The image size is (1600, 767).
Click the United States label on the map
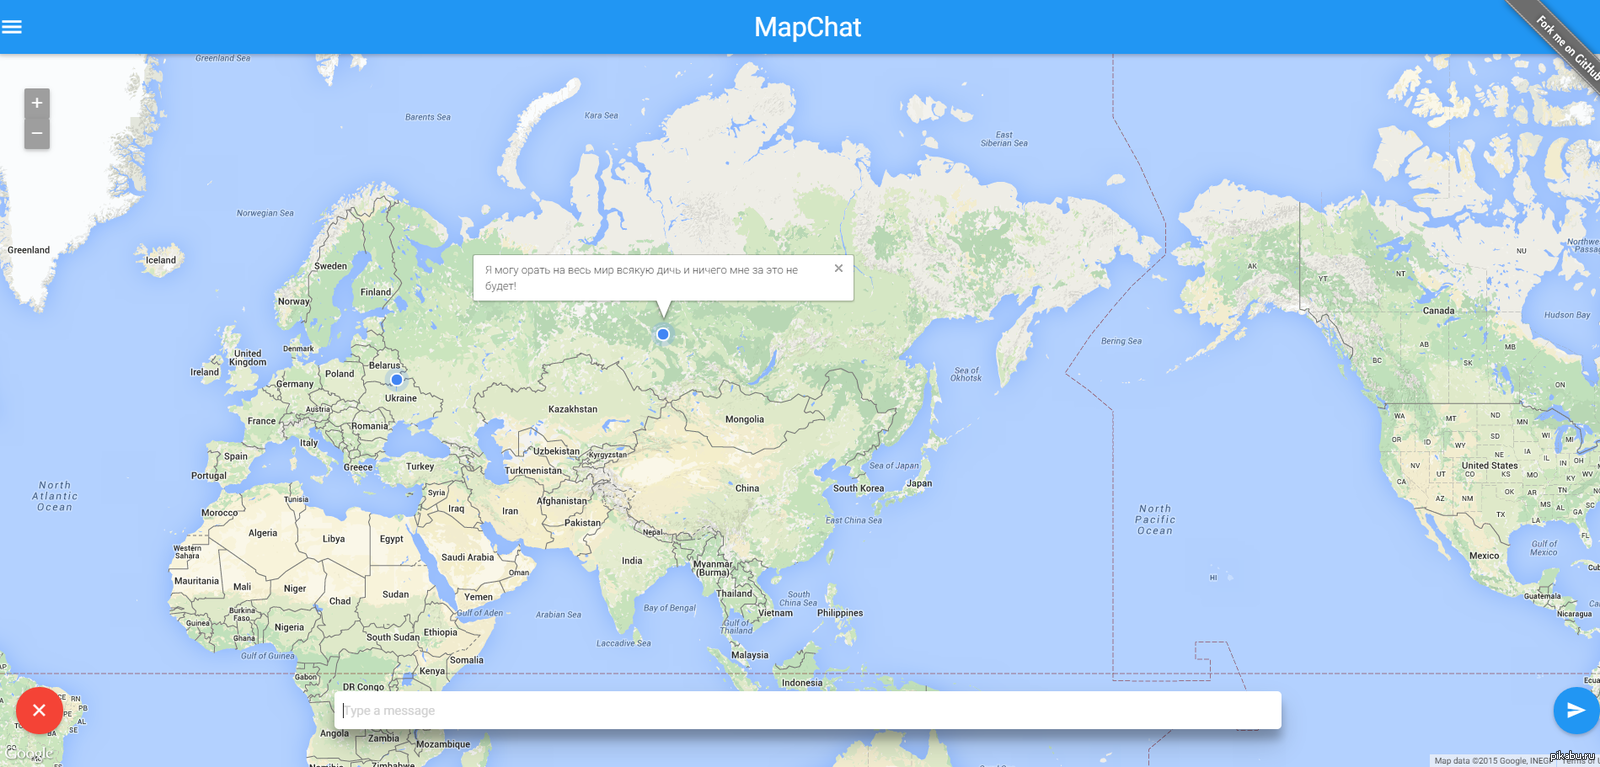1489,466
